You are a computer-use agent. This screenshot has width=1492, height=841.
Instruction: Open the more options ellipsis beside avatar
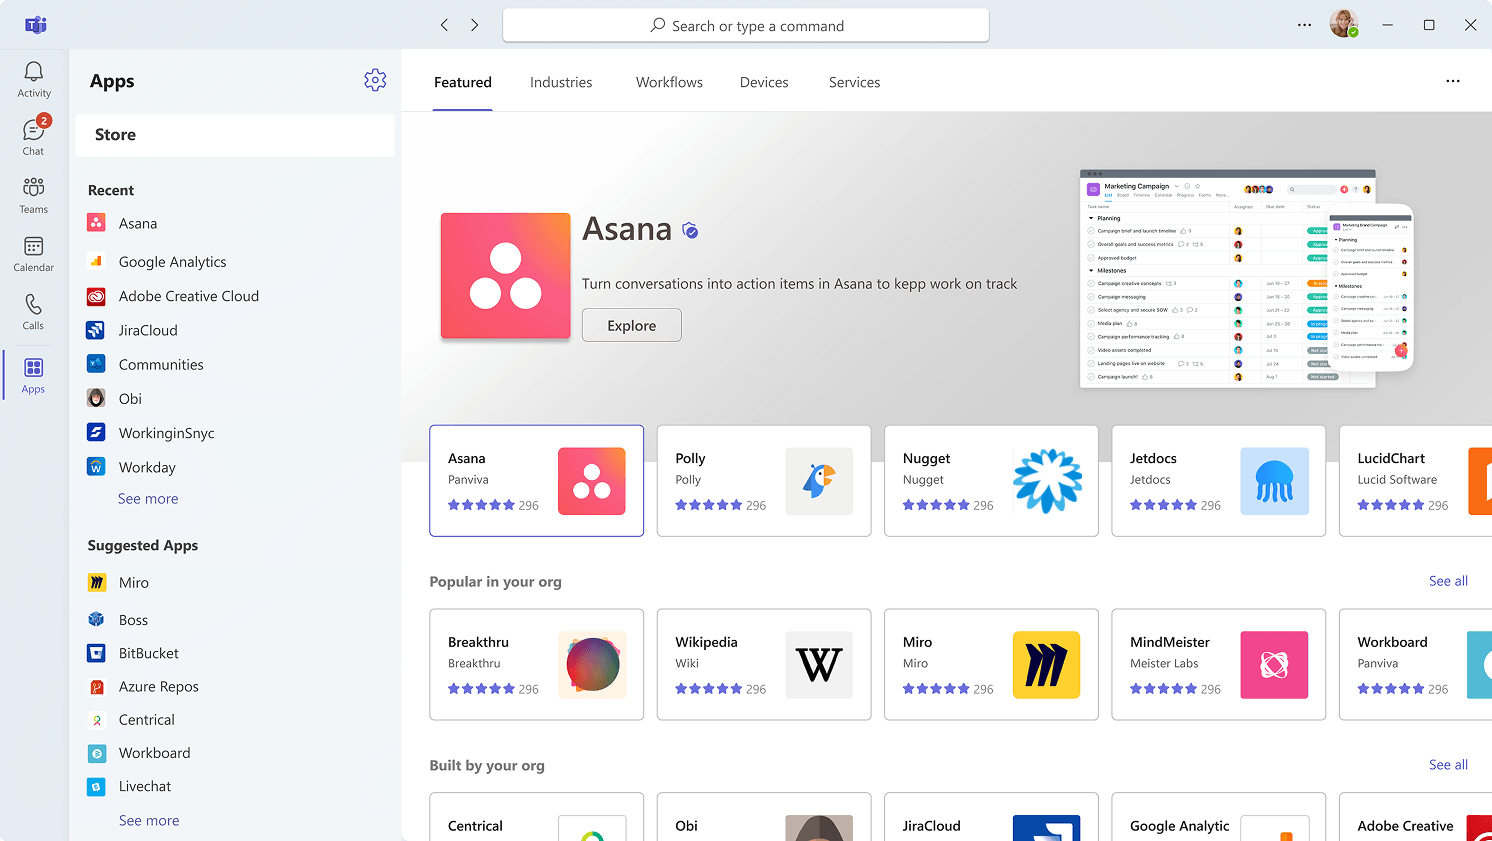[x=1304, y=25]
